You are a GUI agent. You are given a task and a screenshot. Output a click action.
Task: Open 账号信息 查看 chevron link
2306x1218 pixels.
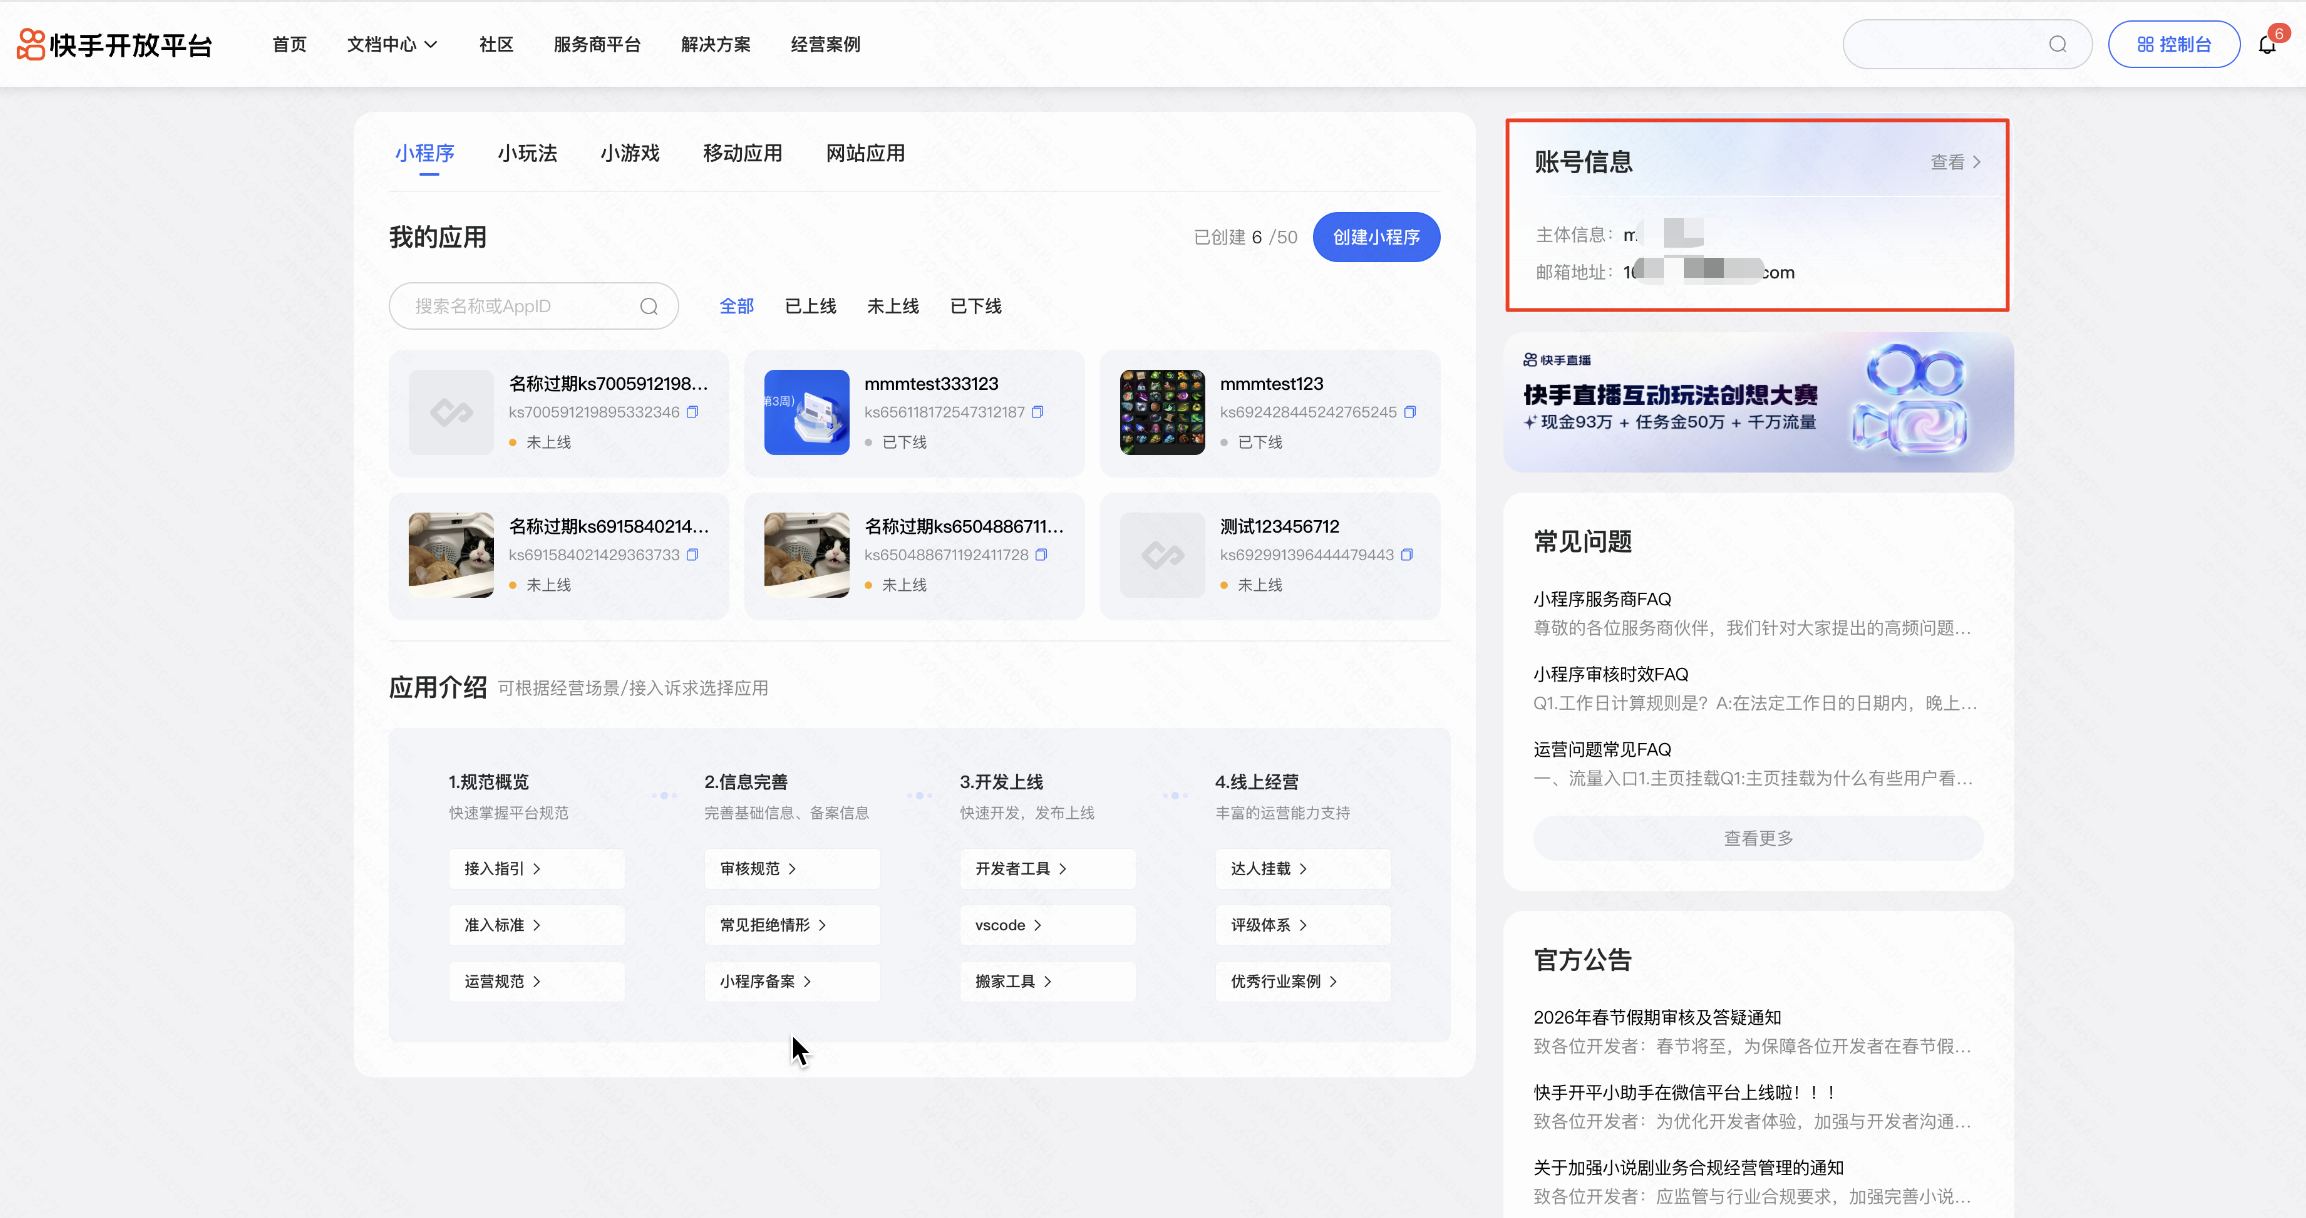[x=1955, y=162]
